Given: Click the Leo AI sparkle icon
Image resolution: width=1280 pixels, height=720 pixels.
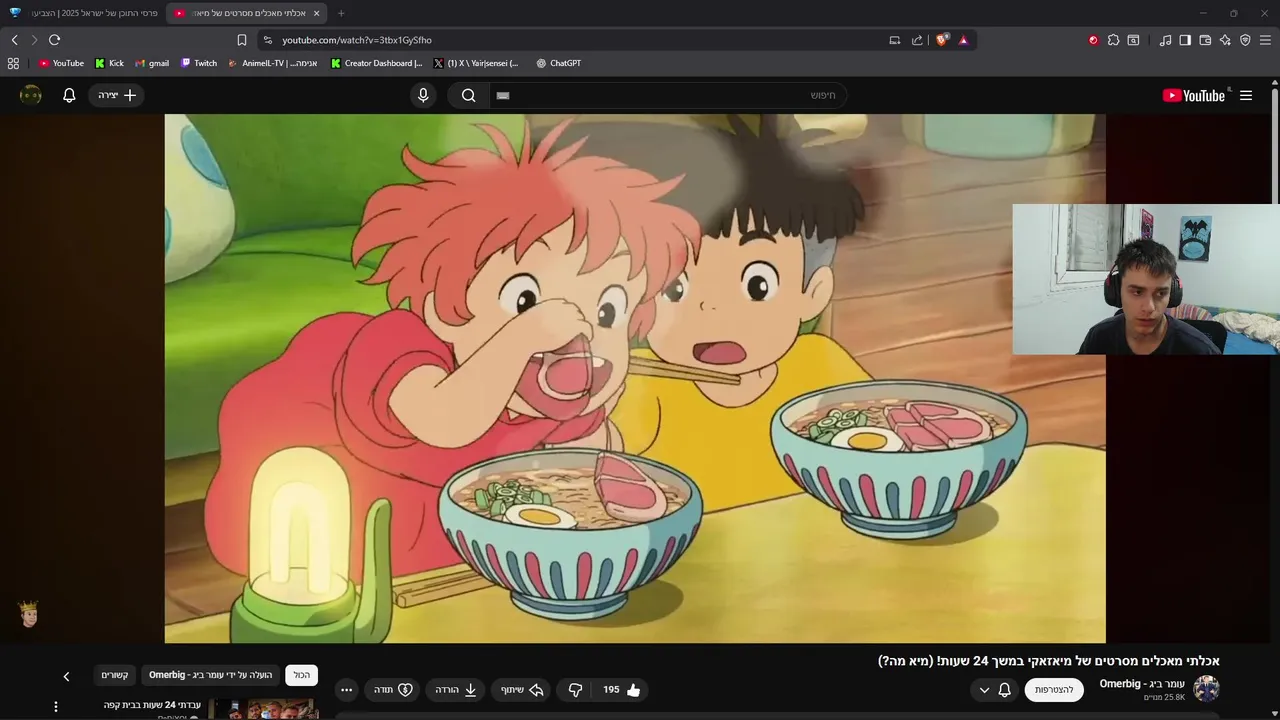Looking at the screenshot, I should [x=1225, y=40].
